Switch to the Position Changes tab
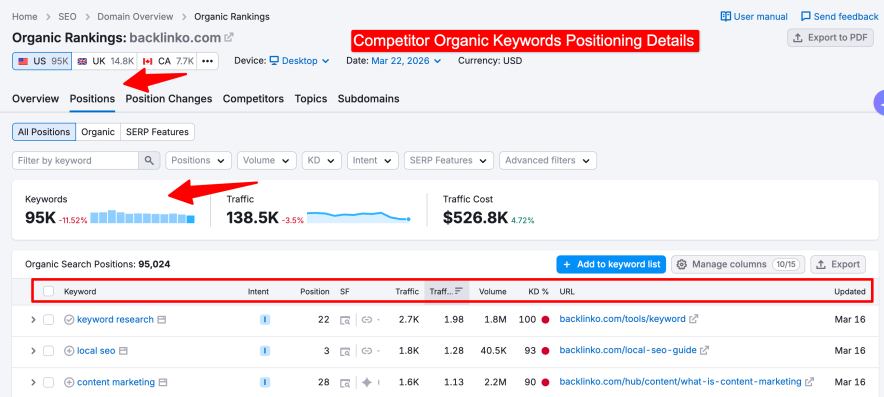Viewport: 884px width, 397px height. click(169, 99)
